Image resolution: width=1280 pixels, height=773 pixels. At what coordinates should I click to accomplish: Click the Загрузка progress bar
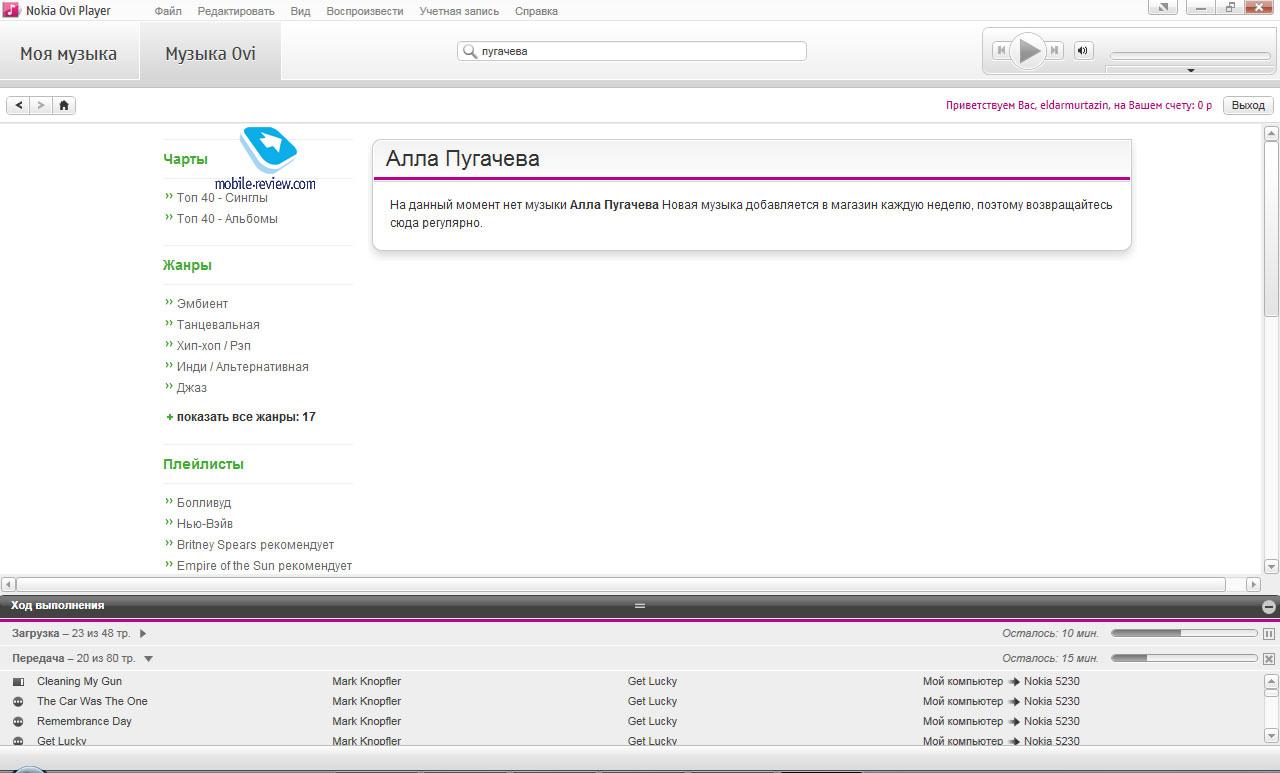coord(1184,633)
